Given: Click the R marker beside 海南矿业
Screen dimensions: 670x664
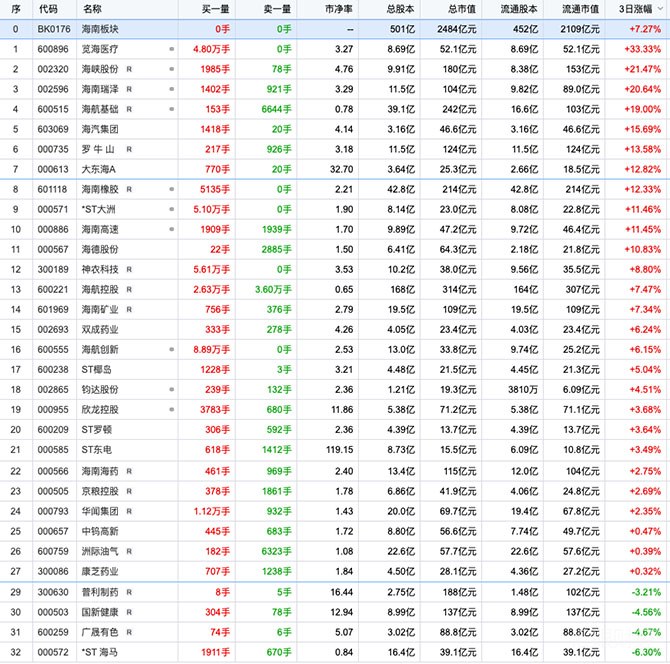Looking at the screenshot, I should 129,309.
